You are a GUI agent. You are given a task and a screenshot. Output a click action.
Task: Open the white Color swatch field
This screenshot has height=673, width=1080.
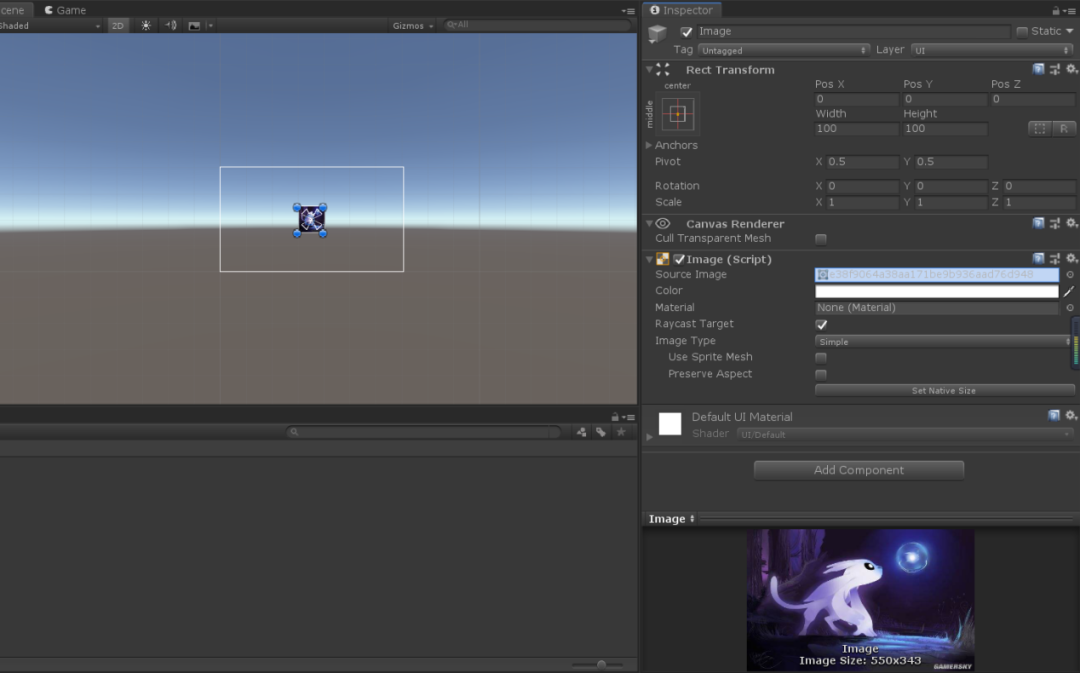pos(937,291)
